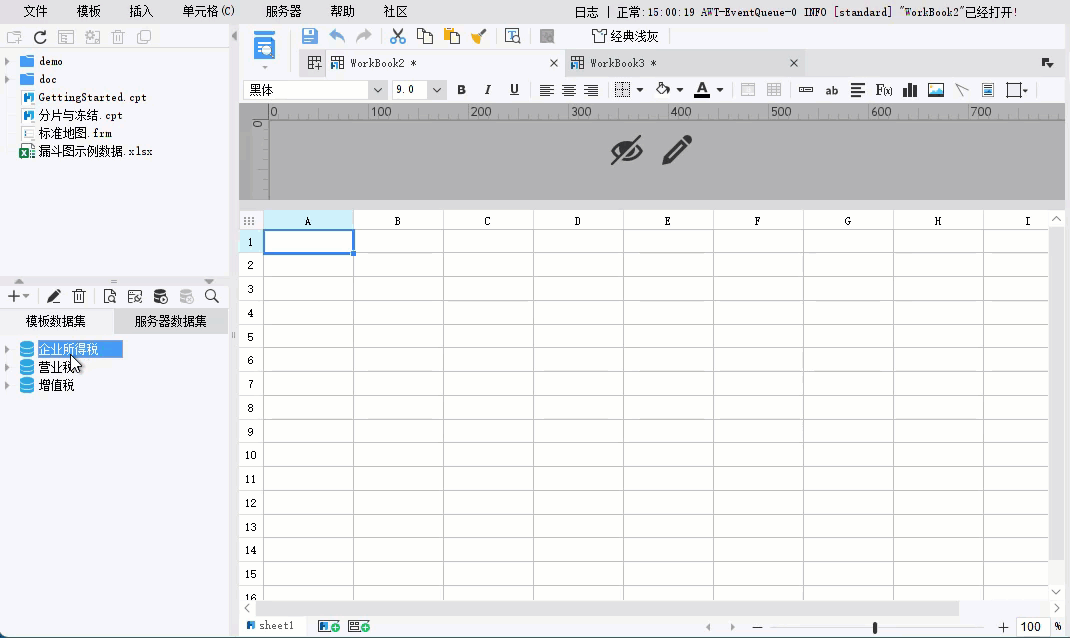
Task: Open the fill color dropdown arrow
Action: coord(680,90)
